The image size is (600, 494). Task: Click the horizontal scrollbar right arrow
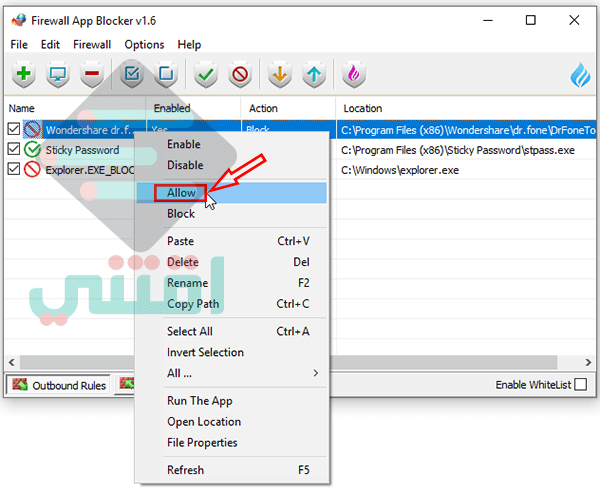588,362
